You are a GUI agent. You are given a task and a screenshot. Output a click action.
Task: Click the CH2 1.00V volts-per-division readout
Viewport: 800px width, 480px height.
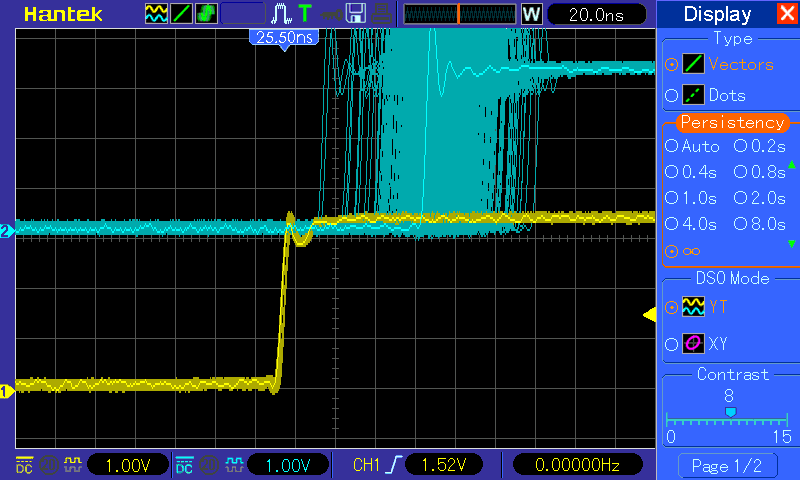click(x=288, y=465)
